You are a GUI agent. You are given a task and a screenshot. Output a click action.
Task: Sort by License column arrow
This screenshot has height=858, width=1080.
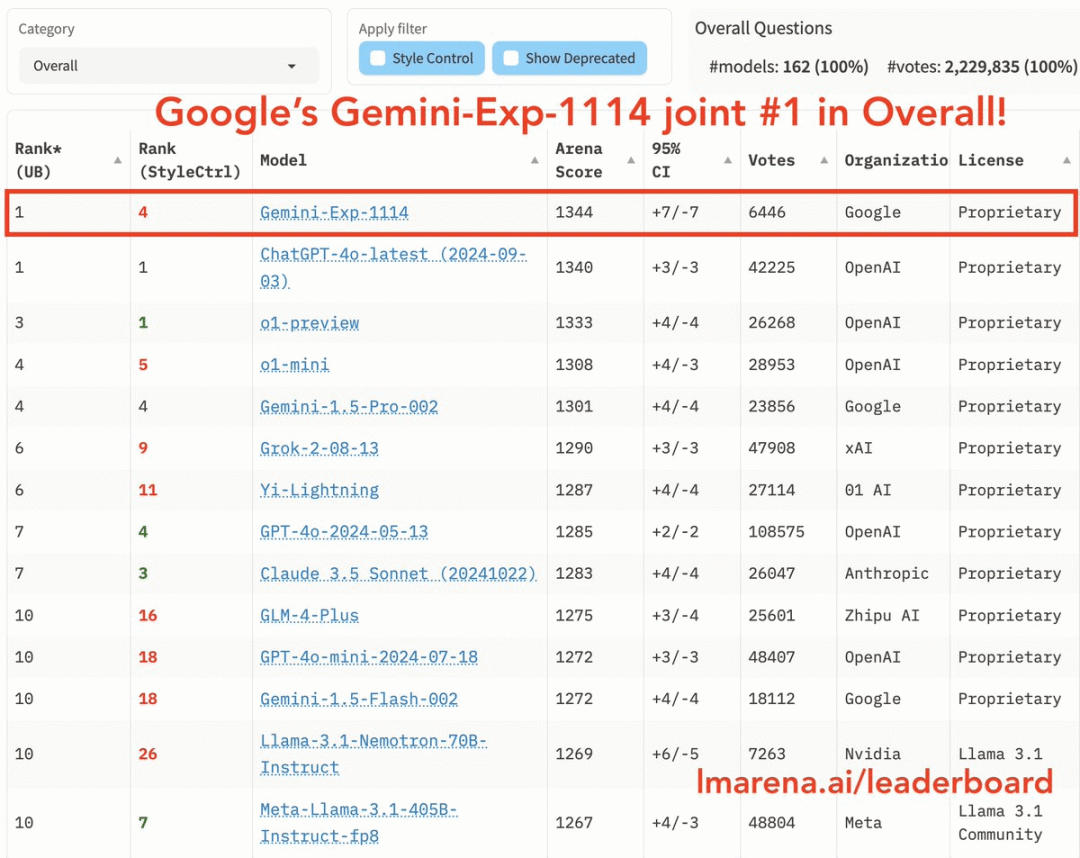(x=1066, y=160)
